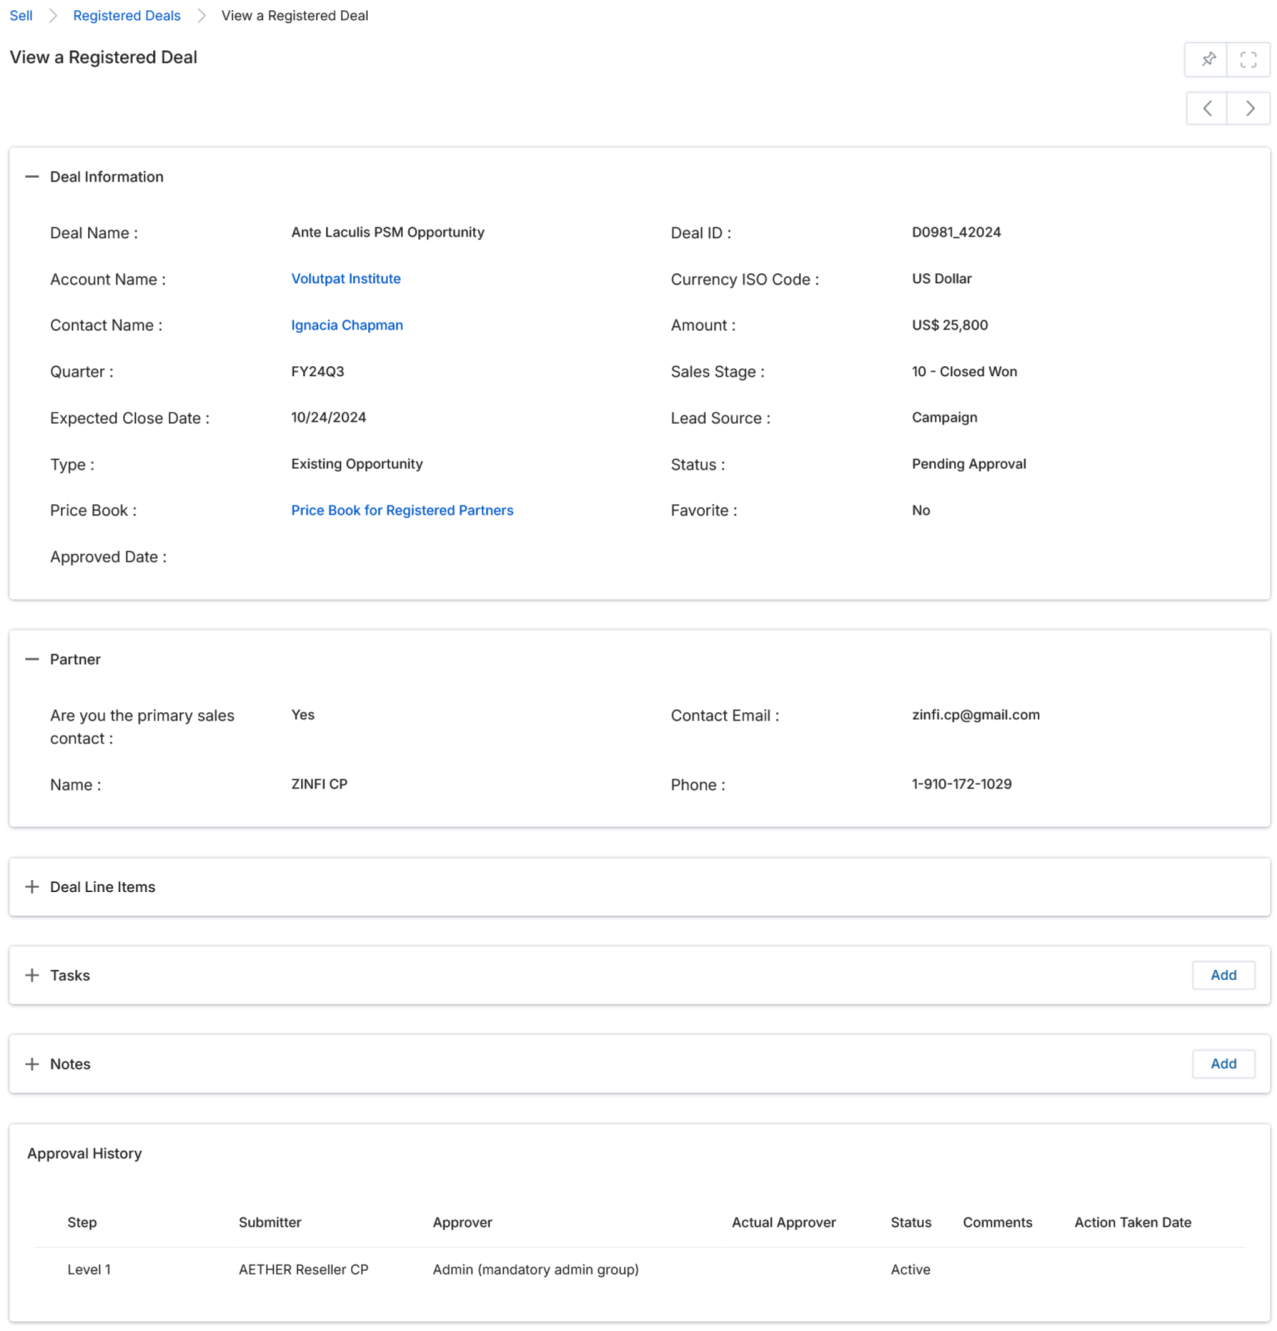Screen dimensions: 1277x1331
Task: Click the Approver column header
Action: pyautogui.click(x=462, y=1222)
